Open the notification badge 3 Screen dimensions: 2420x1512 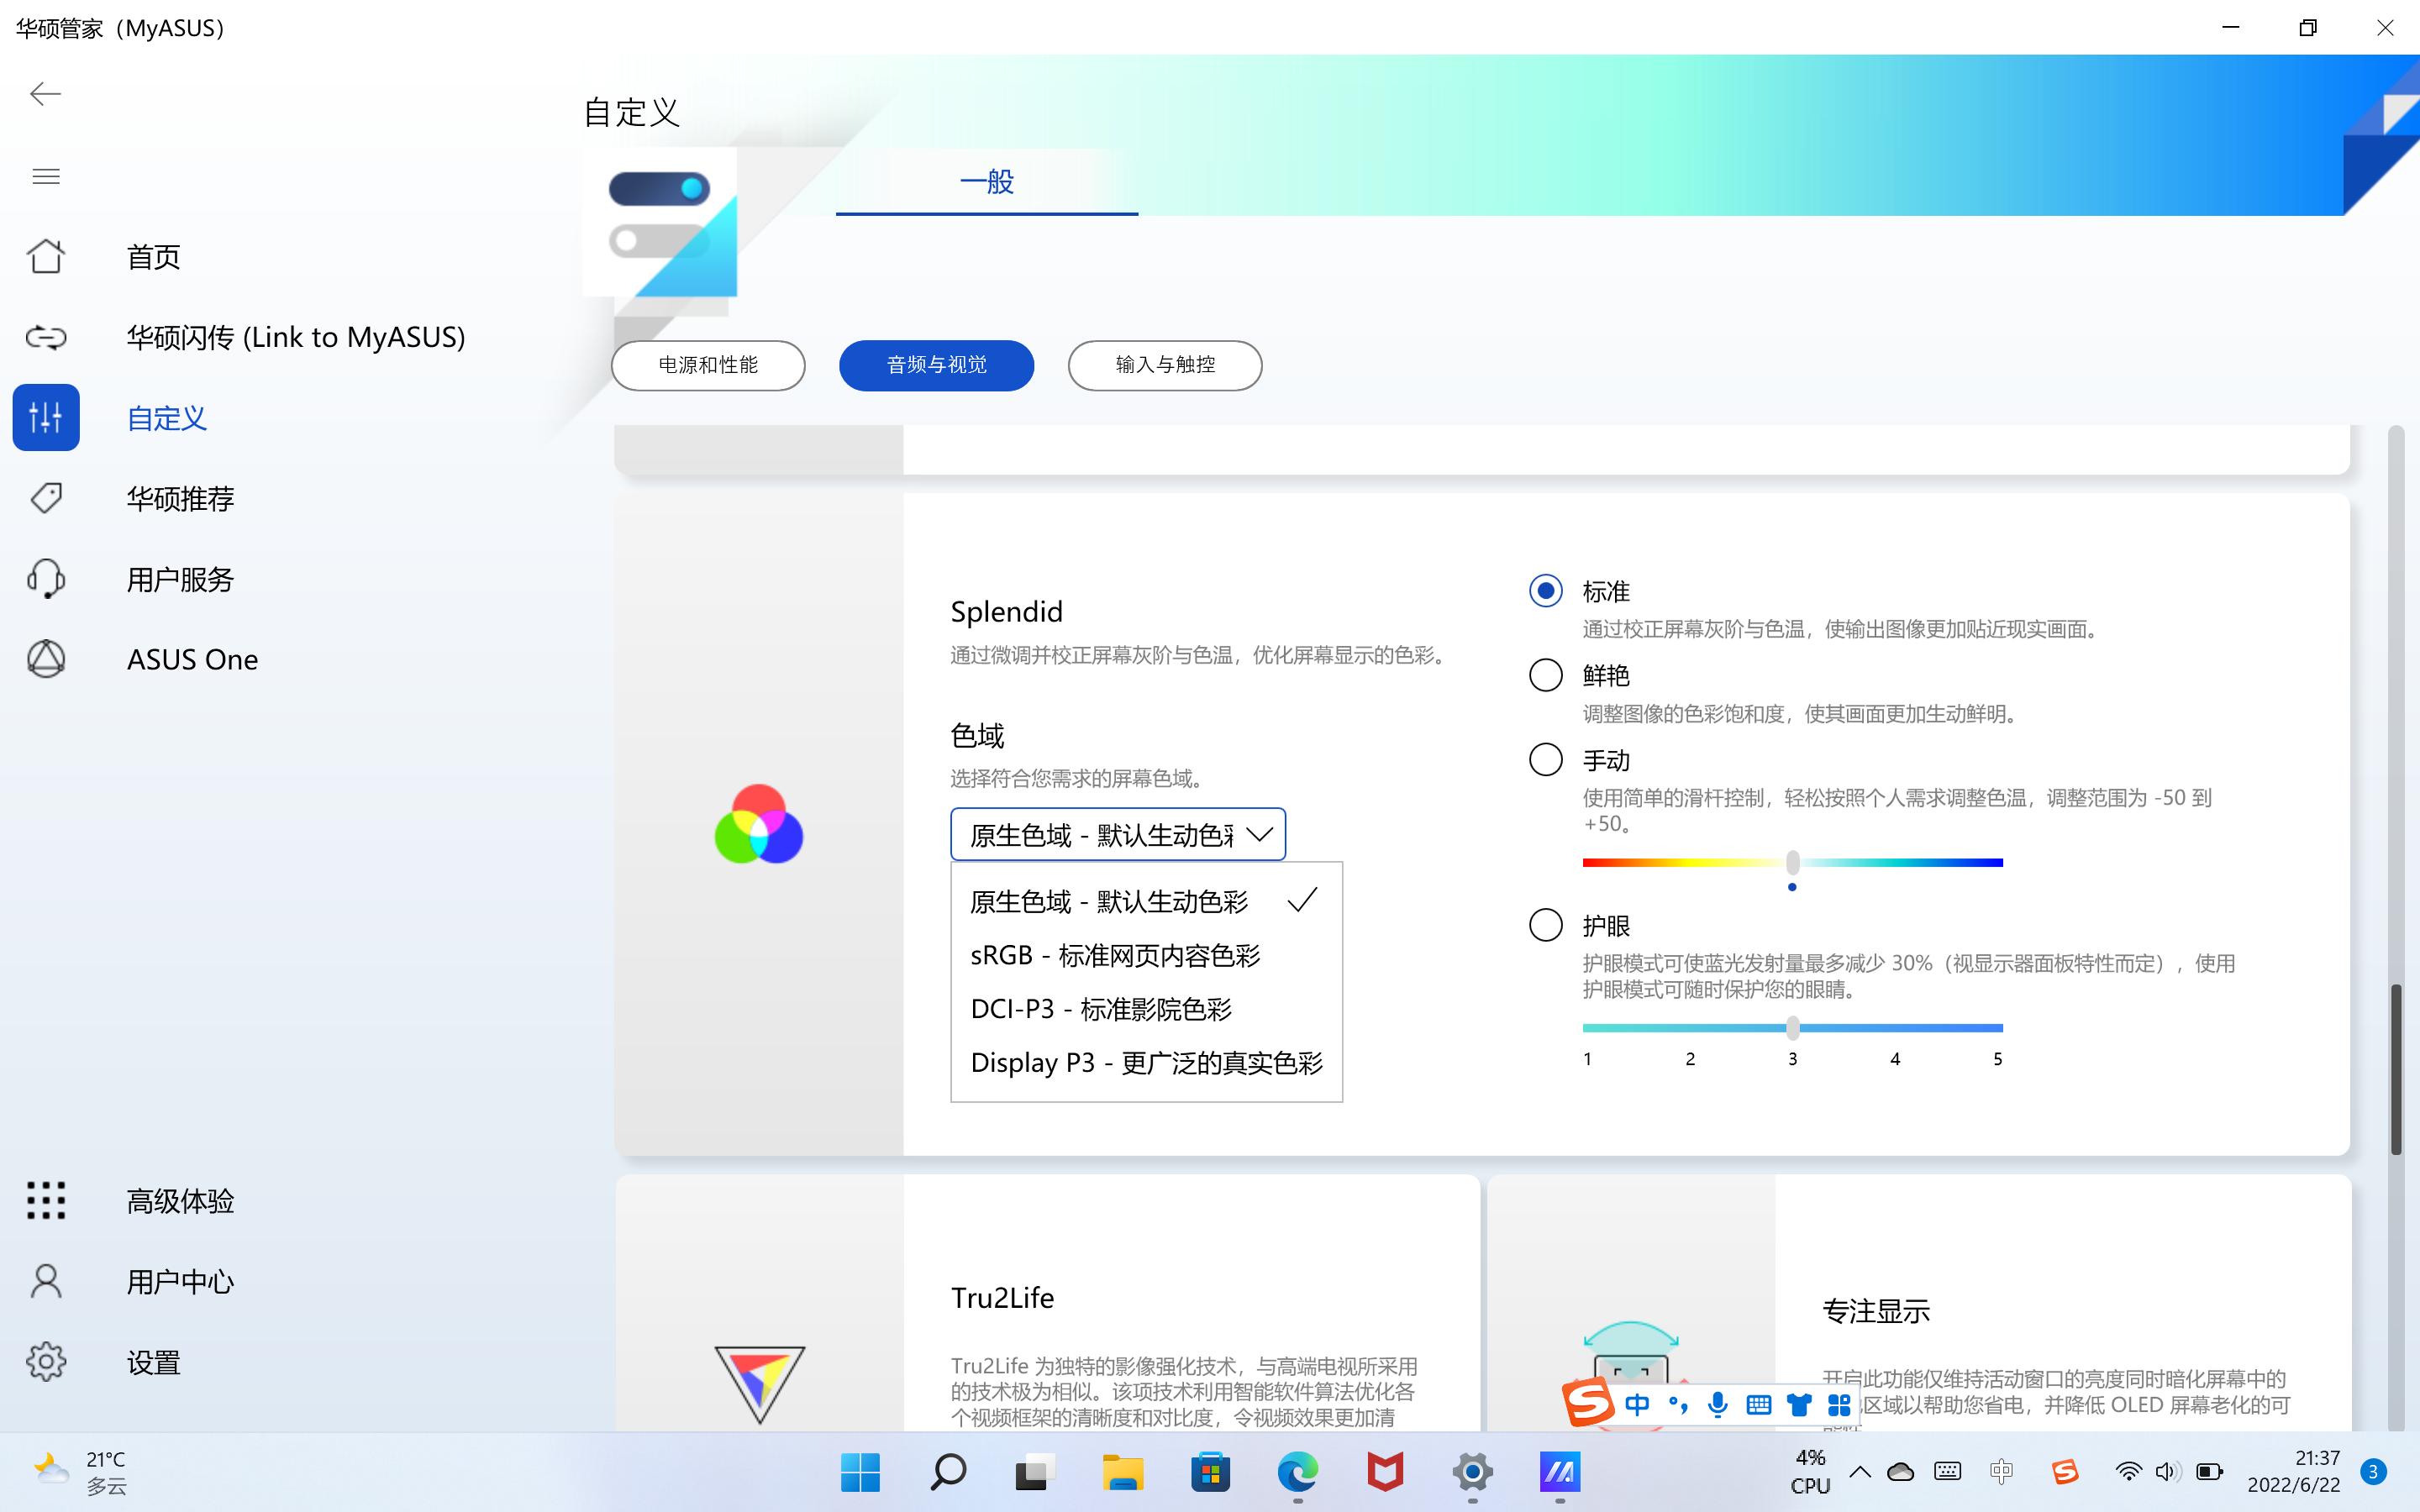tap(2373, 1471)
